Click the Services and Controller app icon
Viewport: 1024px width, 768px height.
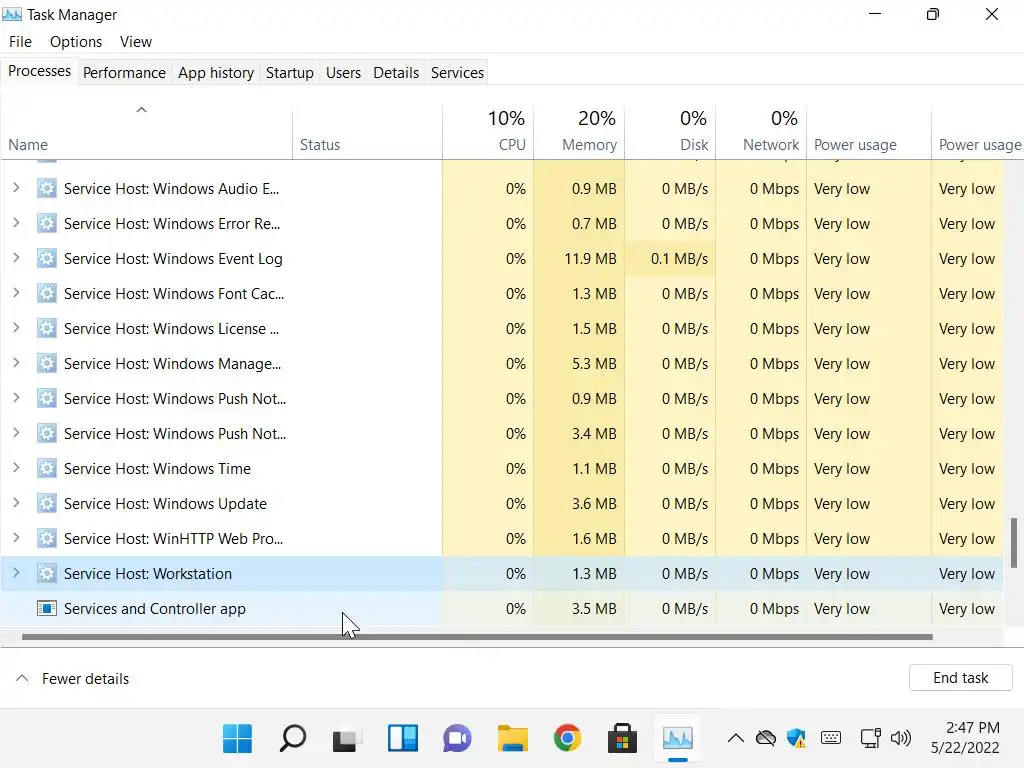click(x=46, y=609)
